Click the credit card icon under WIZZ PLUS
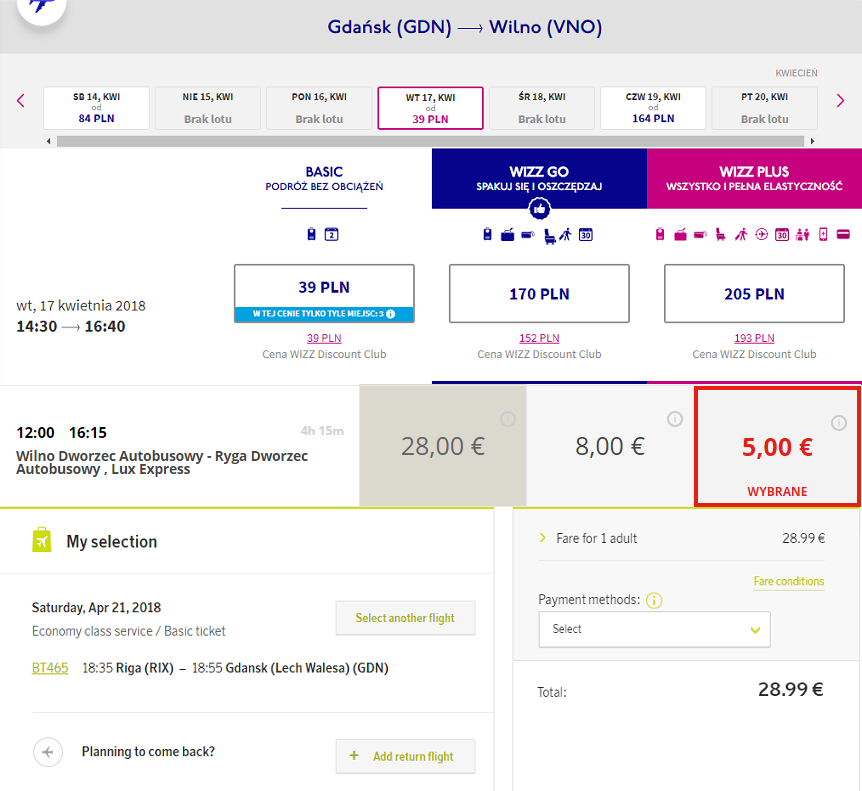This screenshot has height=791, width=862. coord(843,235)
